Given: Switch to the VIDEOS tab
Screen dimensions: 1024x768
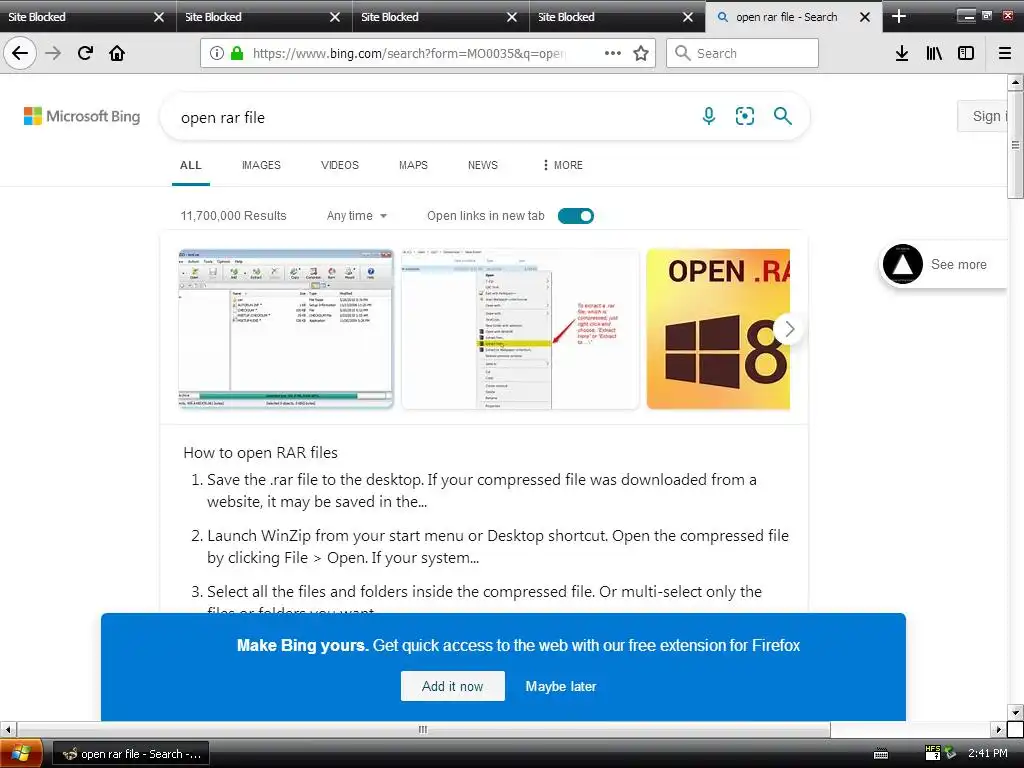Looking at the screenshot, I should click(340, 165).
